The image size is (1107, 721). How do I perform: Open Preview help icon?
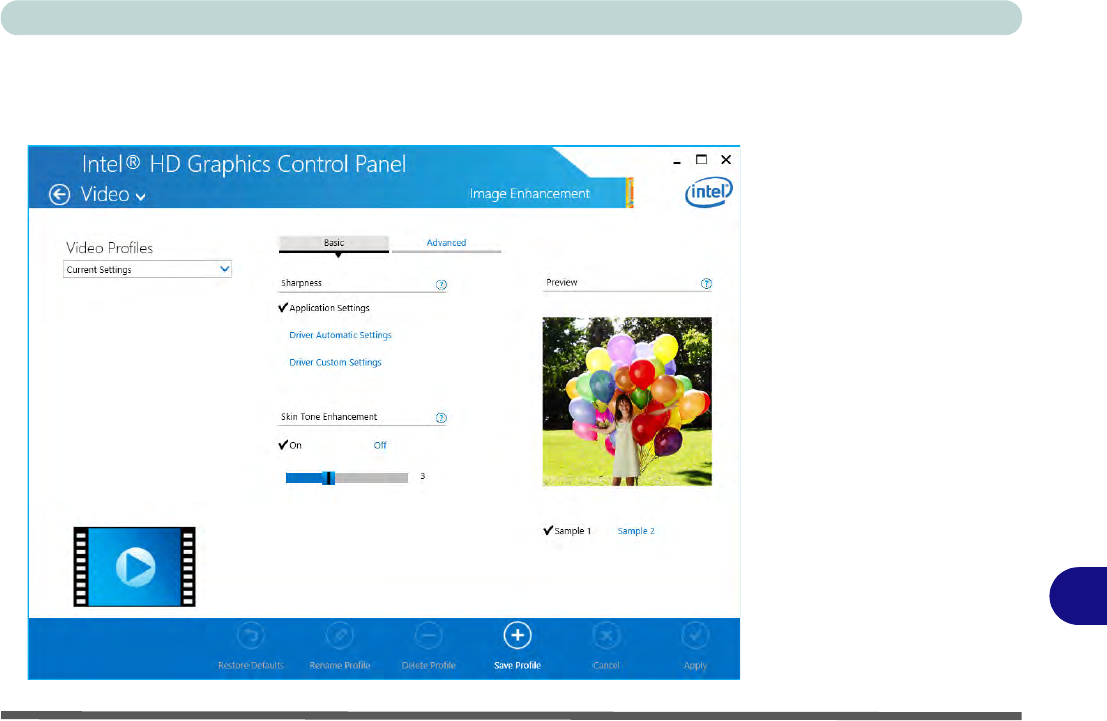(706, 283)
